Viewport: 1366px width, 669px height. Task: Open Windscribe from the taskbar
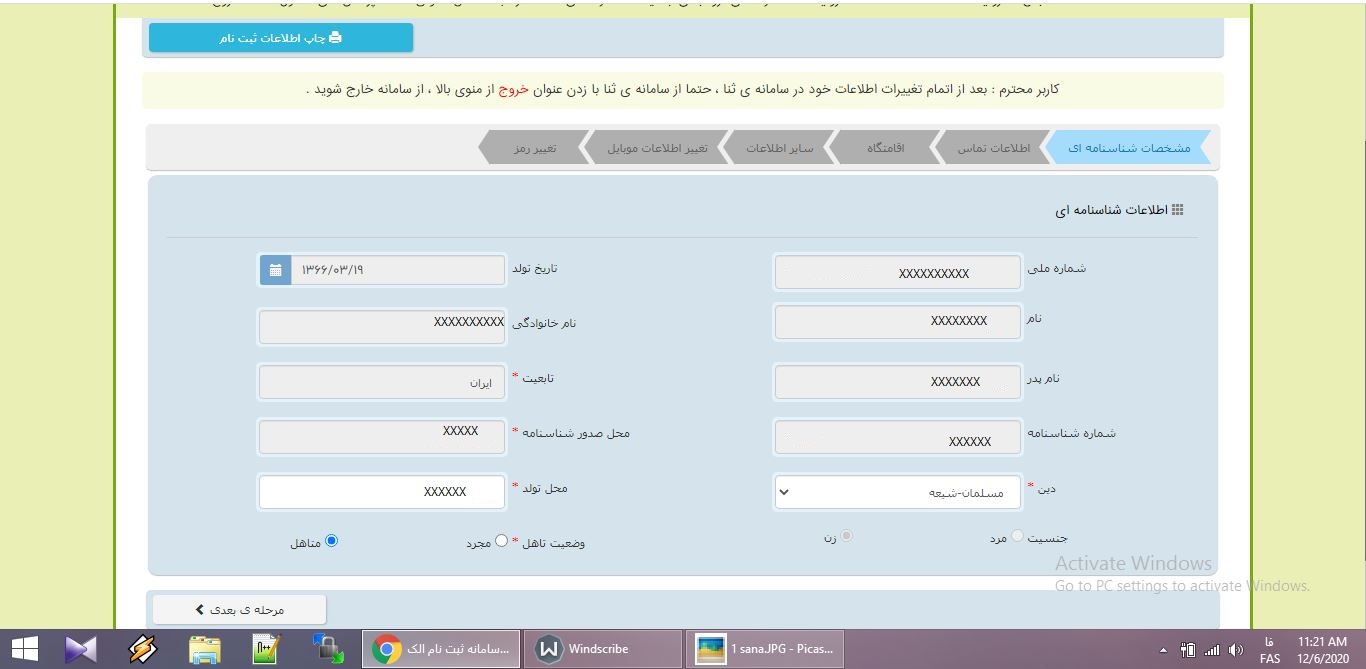[x=600, y=648]
